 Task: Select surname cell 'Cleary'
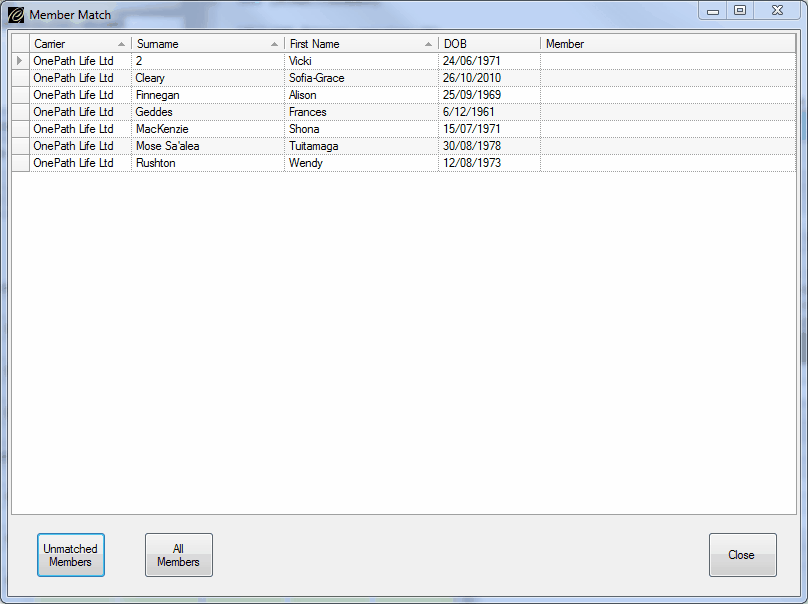pos(208,78)
